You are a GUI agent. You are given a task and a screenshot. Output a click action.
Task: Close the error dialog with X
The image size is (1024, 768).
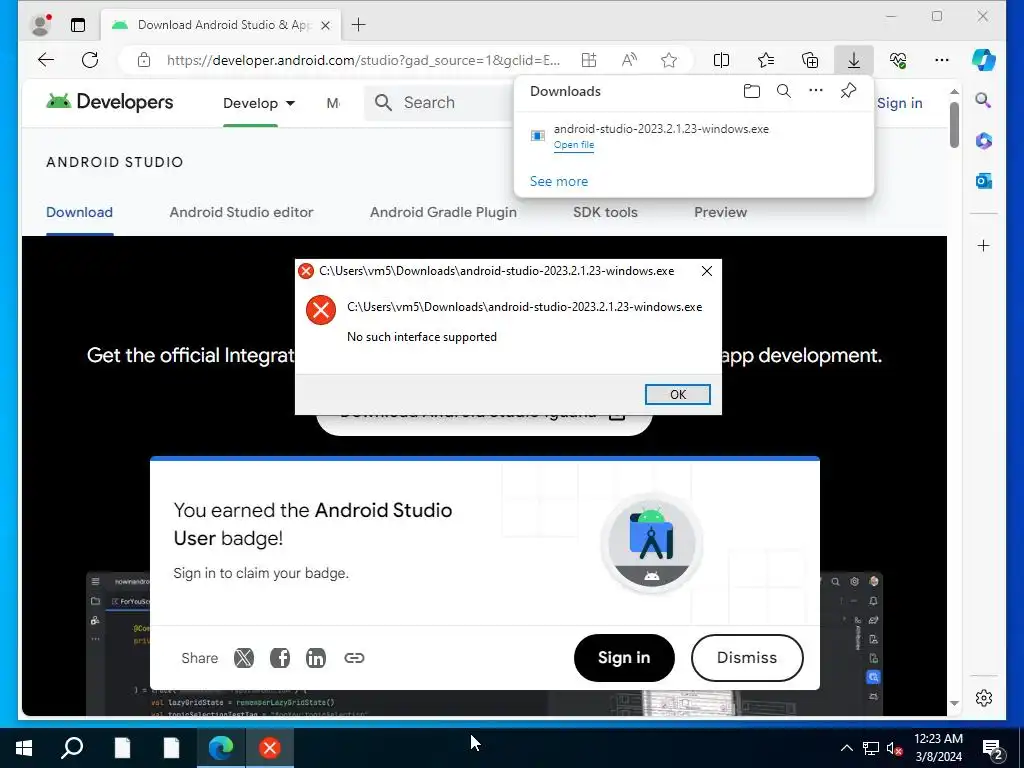pyautogui.click(x=707, y=271)
